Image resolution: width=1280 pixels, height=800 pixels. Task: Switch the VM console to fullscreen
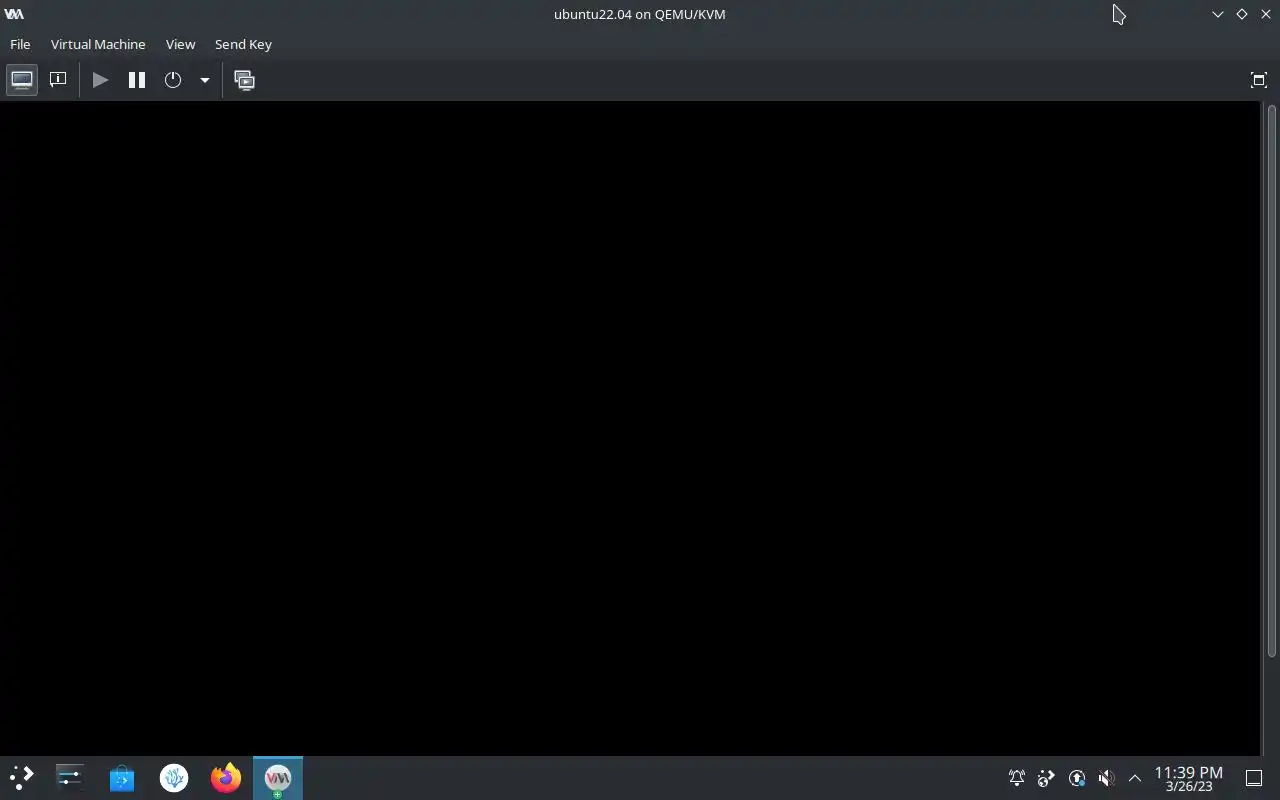click(1259, 80)
